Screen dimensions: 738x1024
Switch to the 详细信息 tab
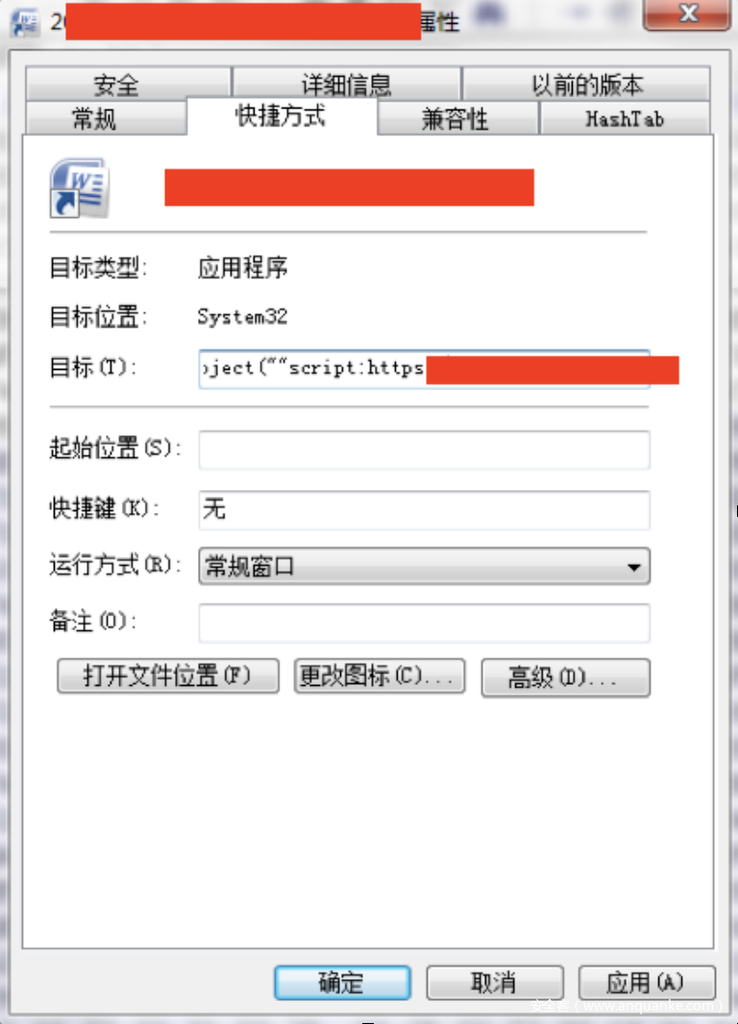347,84
